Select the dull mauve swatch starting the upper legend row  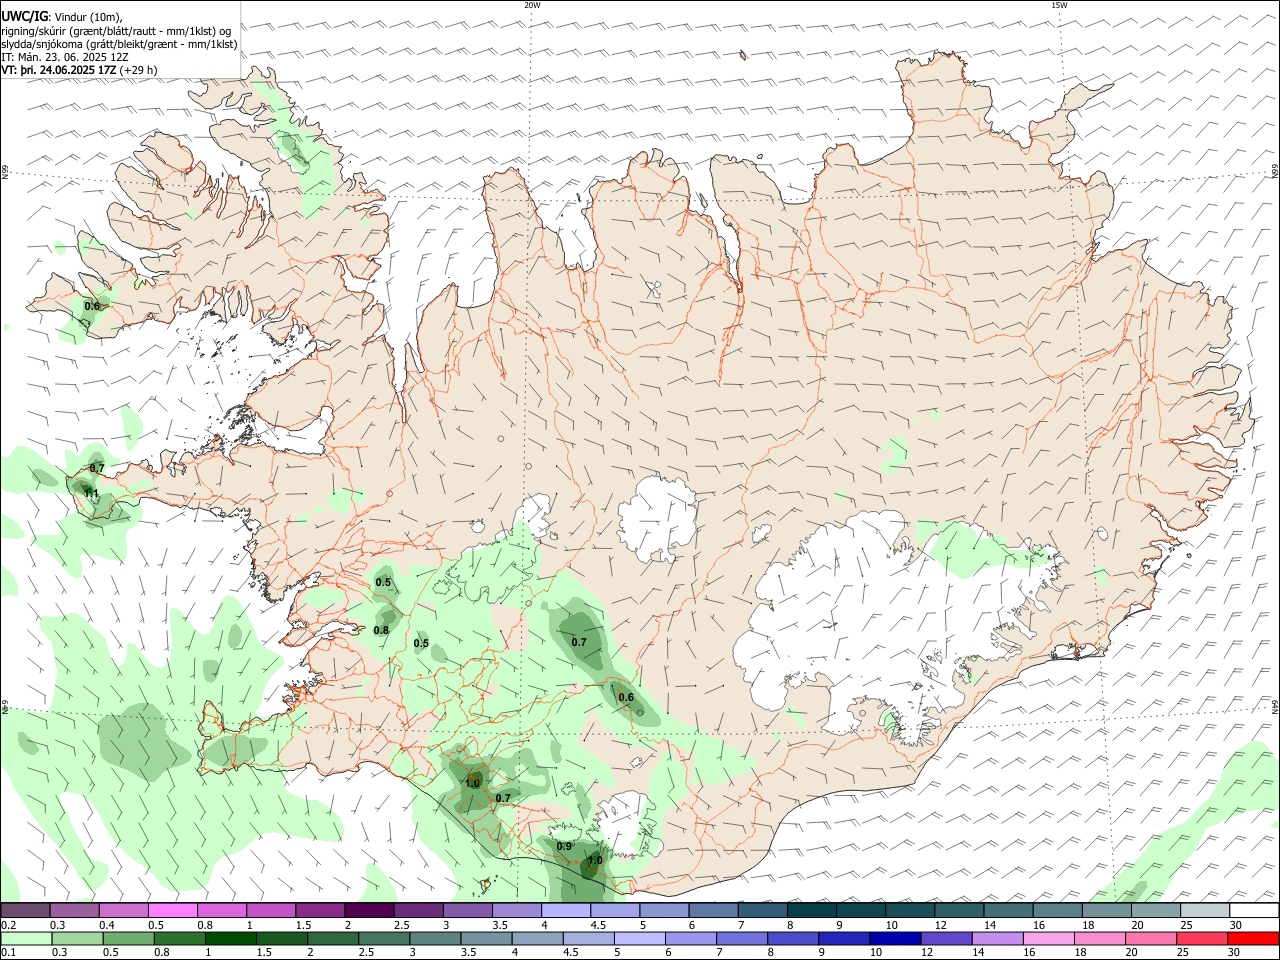coord(26,910)
